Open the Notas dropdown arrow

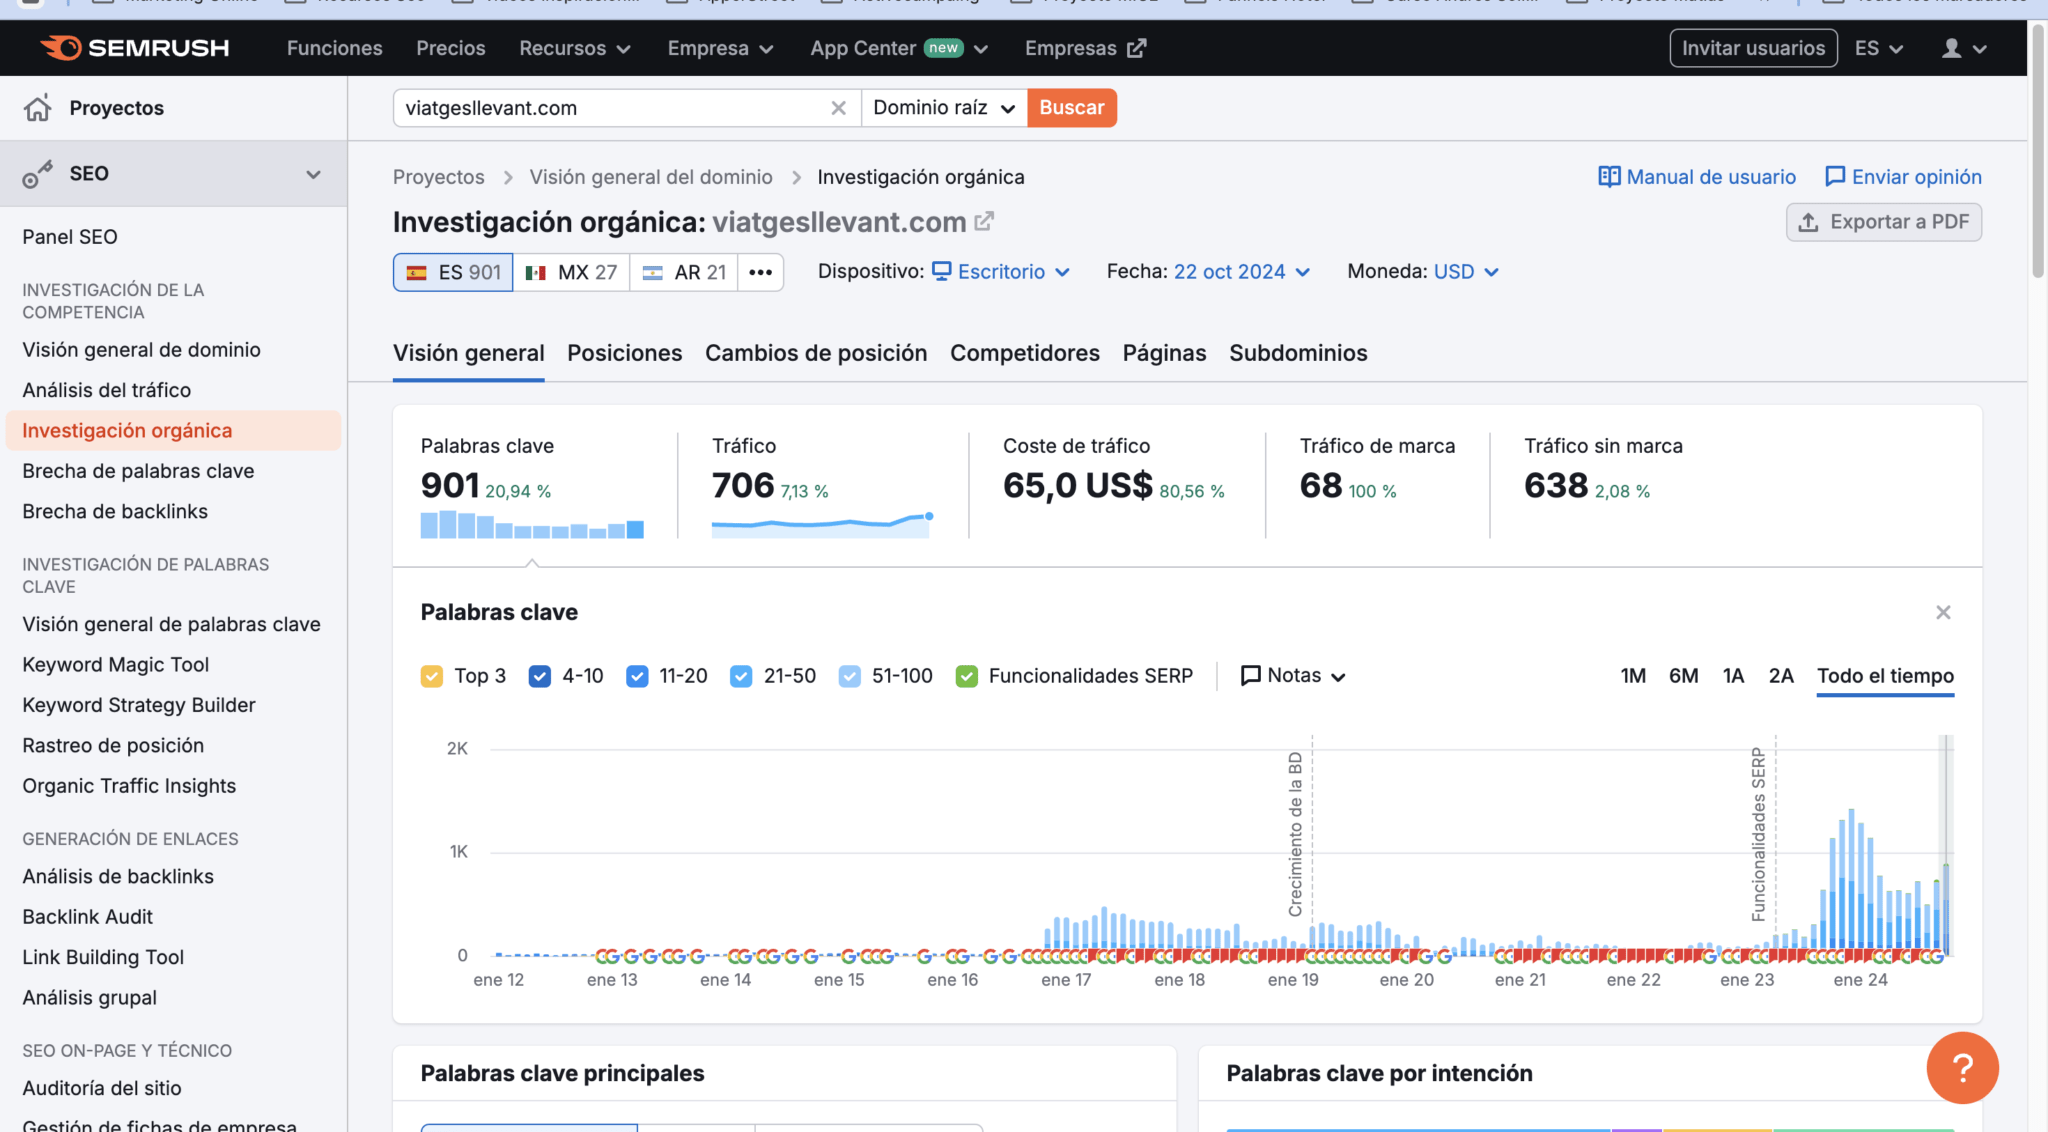pyautogui.click(x=1338, y=677)
